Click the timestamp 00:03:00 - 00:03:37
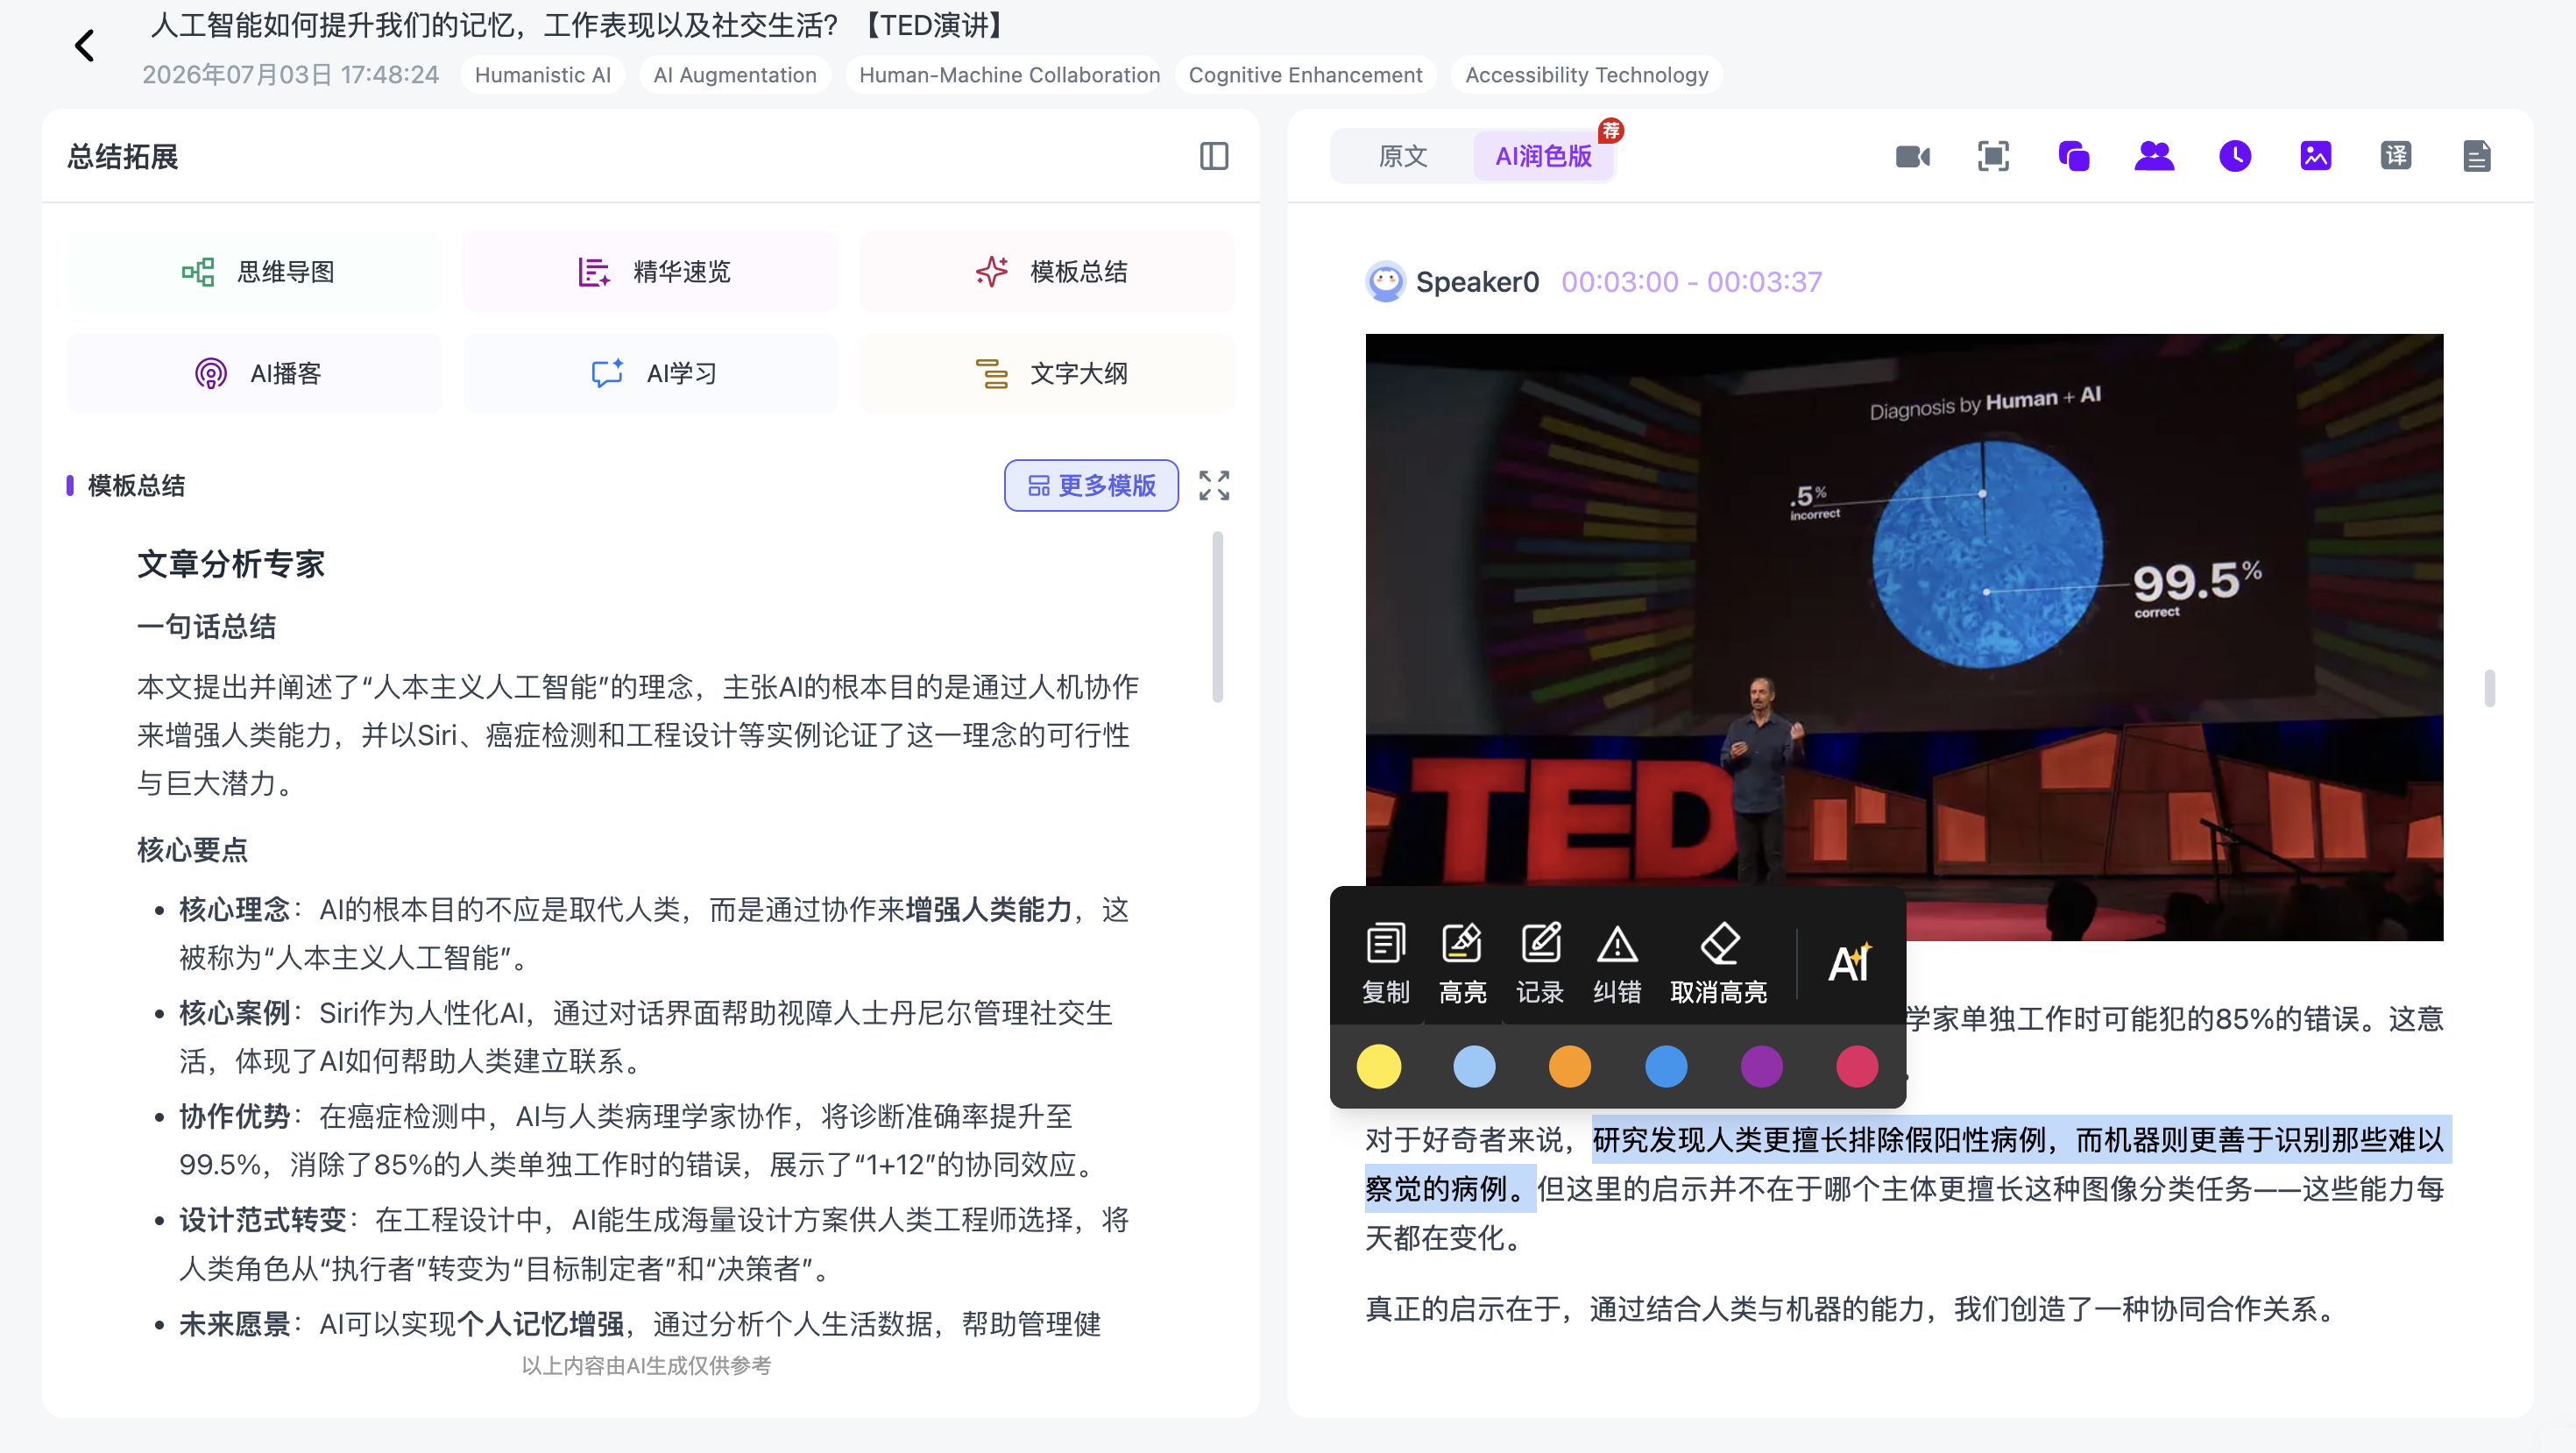Screen dimensions: 2576x1453 [1691, 282]
